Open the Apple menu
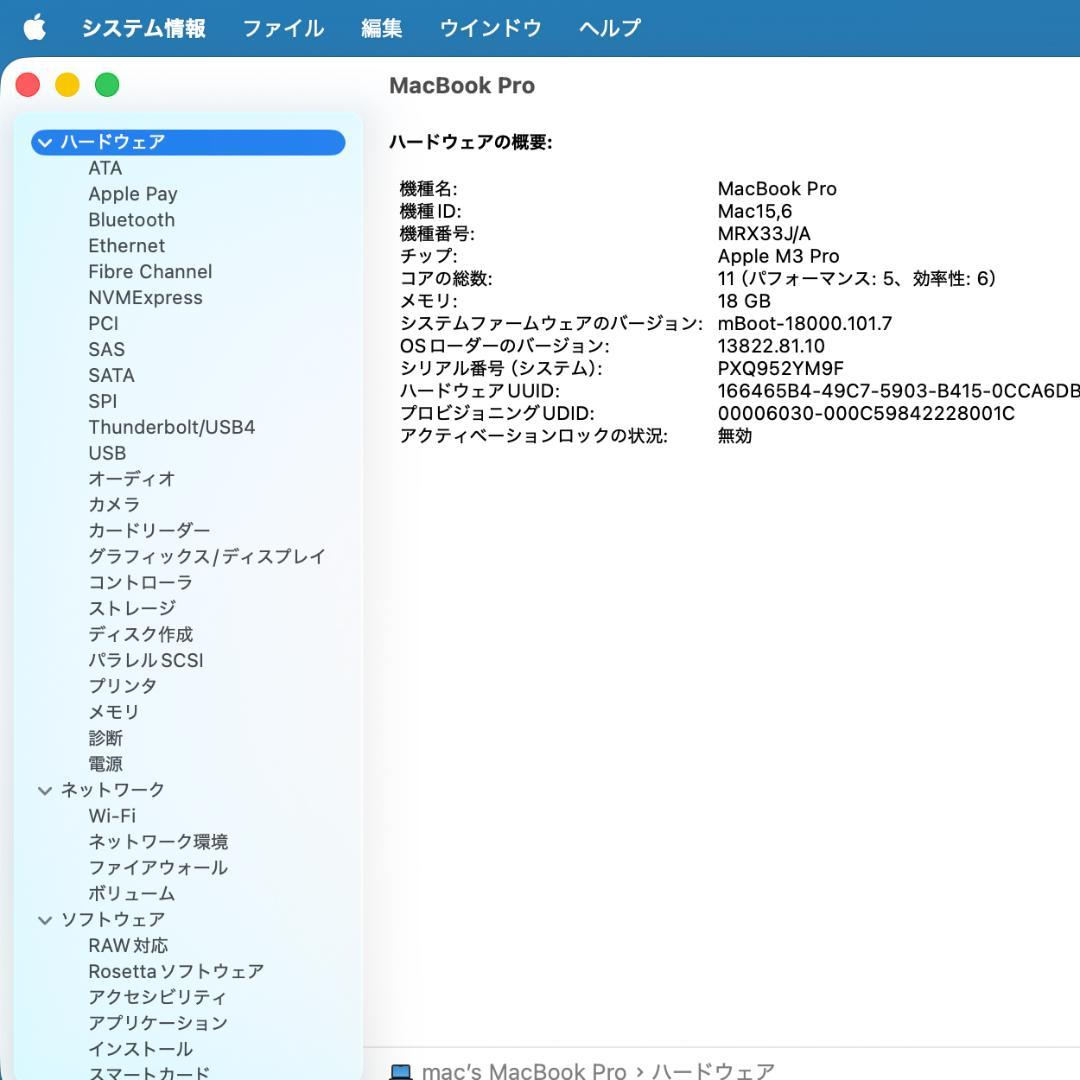Viewport: 1080px width, 1080px height. [35, 28]
